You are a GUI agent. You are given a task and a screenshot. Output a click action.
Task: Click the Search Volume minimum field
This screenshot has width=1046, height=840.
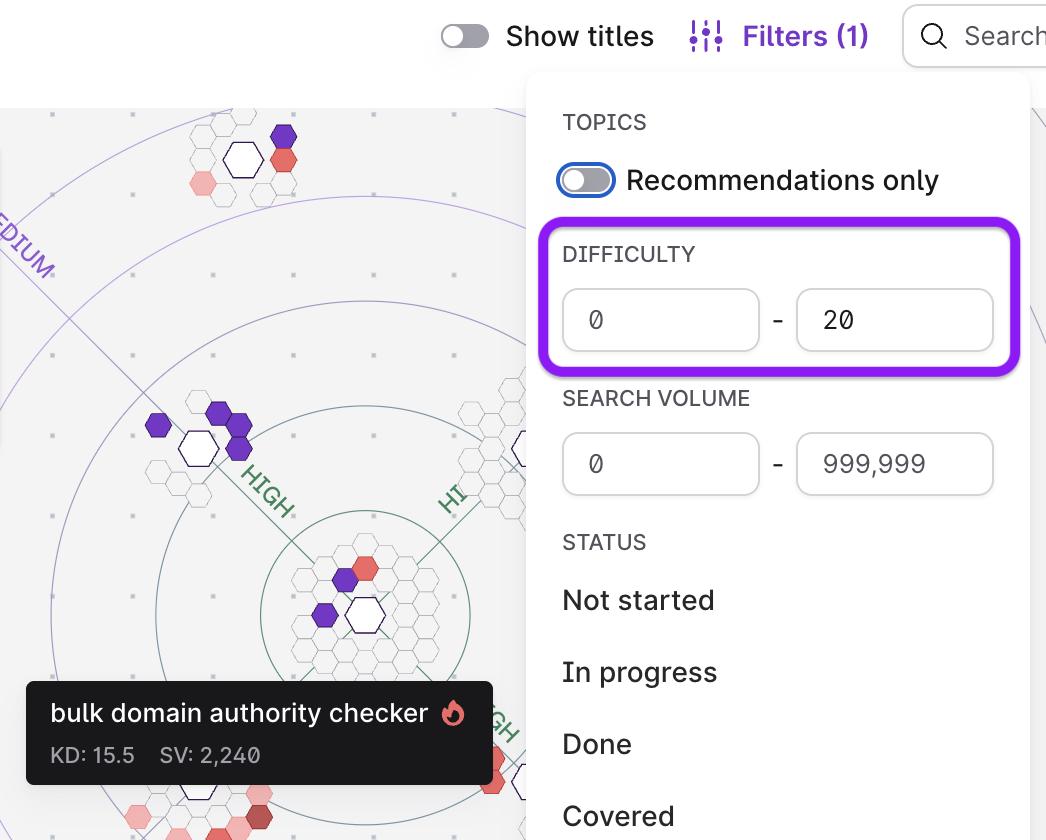(x=660, y=464)
